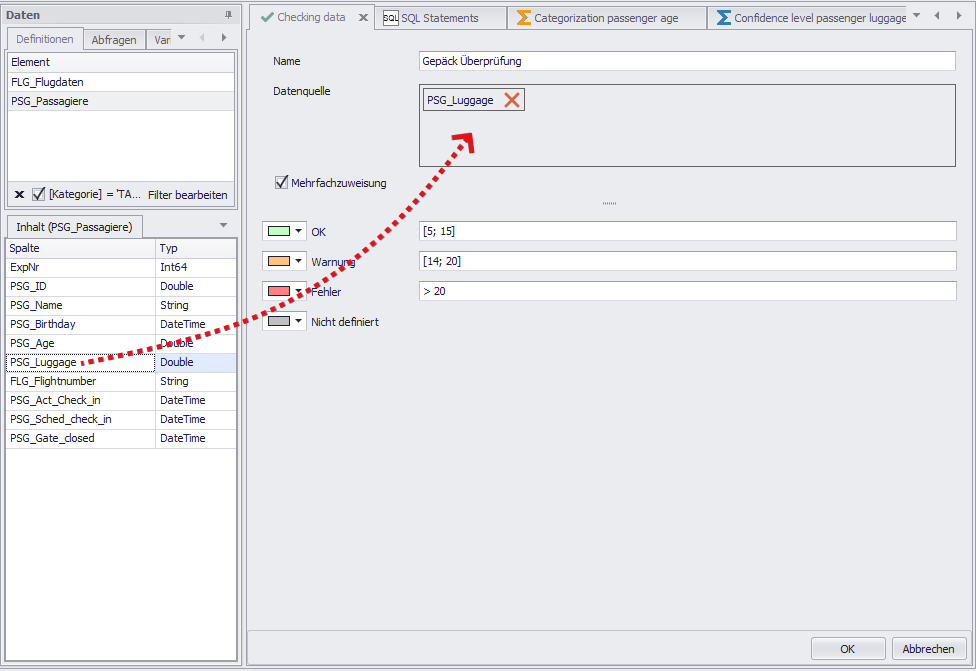Click the OK range field [5; 15]
This screenshot has height=671, width=976.
pos(688,231)
